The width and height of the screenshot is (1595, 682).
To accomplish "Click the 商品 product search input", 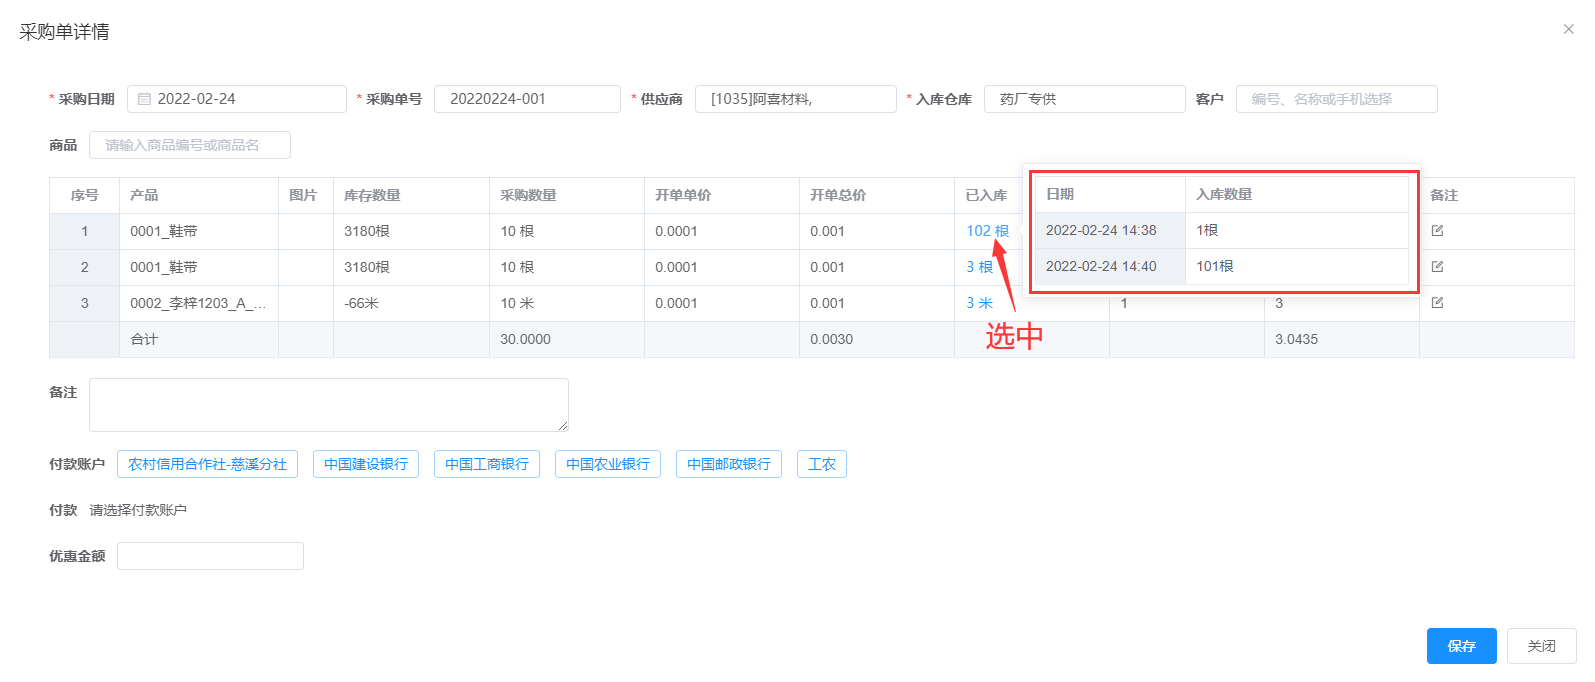I will [190, 145].
